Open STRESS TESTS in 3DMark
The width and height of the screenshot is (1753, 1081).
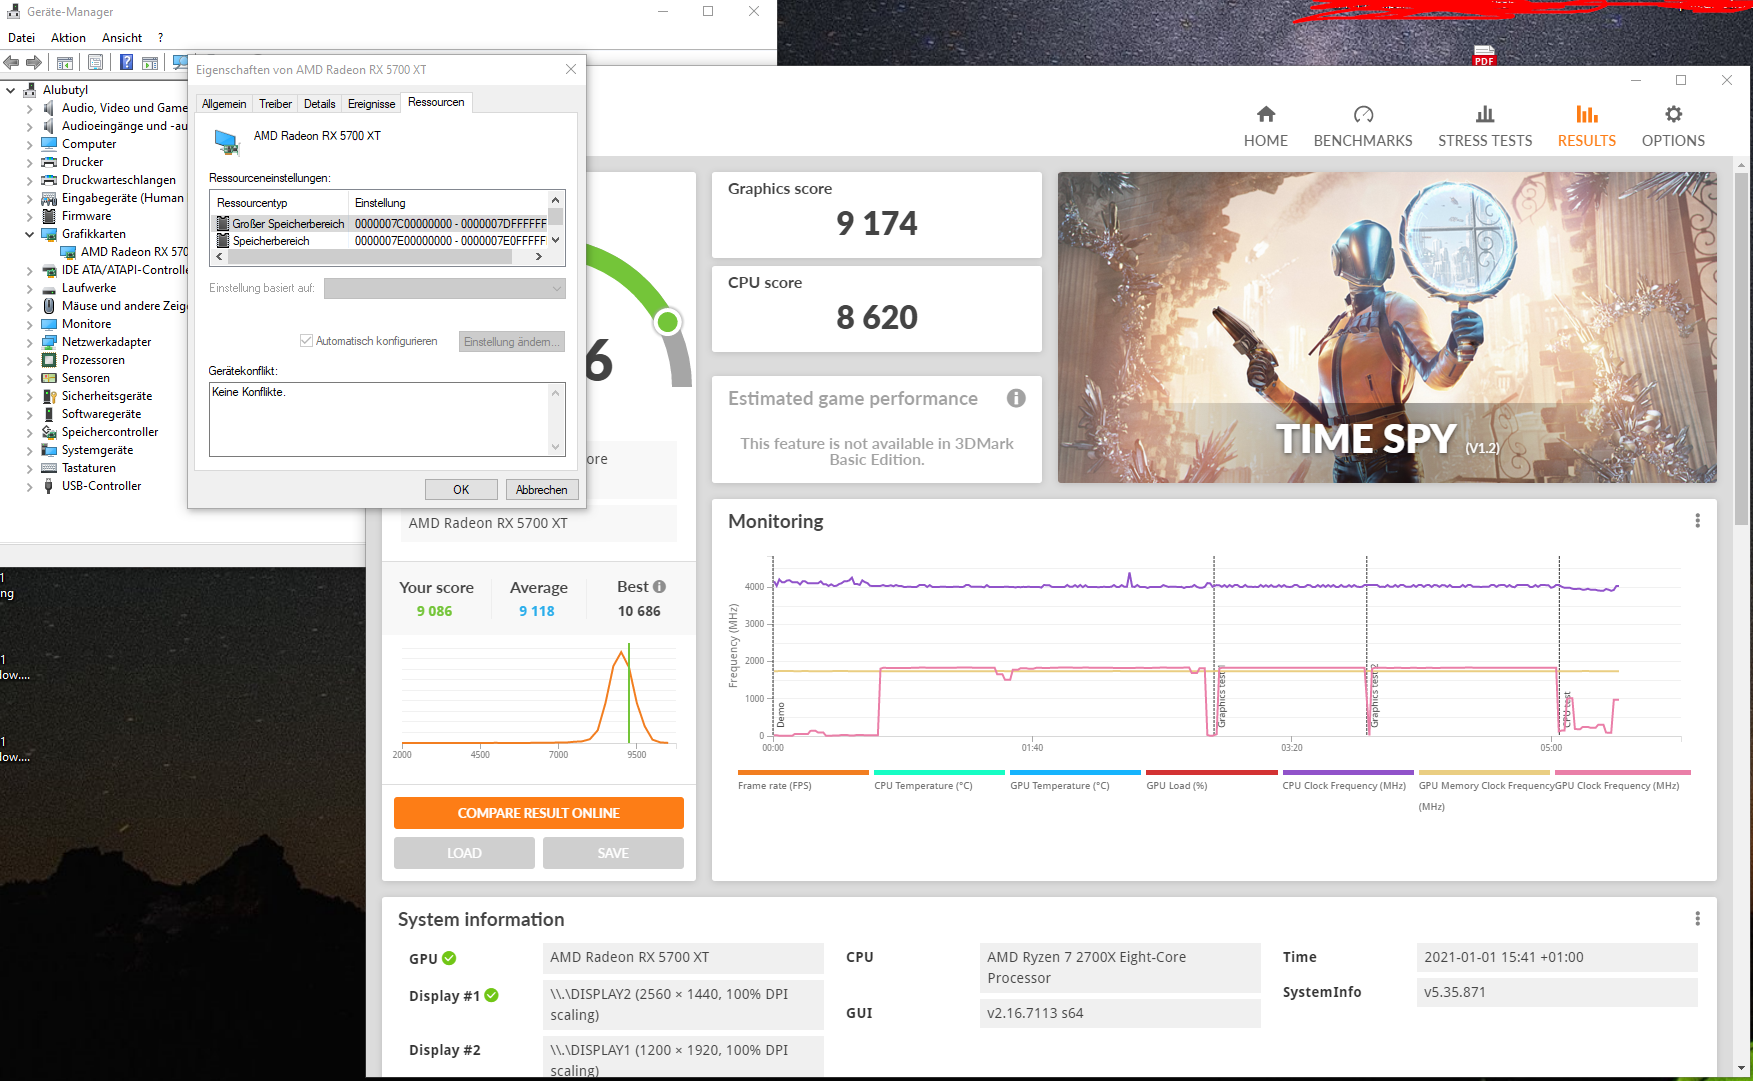[1485, 127]
